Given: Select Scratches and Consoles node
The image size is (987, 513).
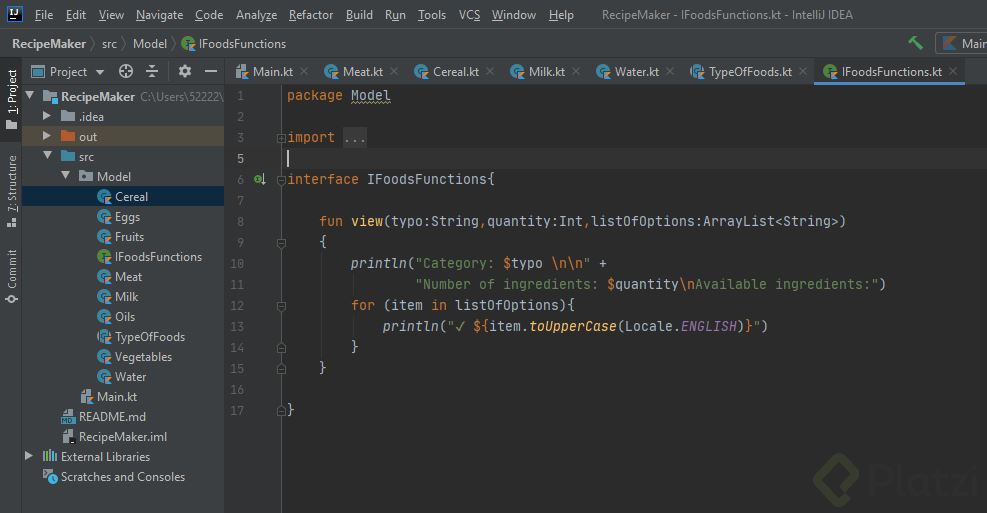Looking at the screenshot, I should pyautogui.click(x=114, y=476).
